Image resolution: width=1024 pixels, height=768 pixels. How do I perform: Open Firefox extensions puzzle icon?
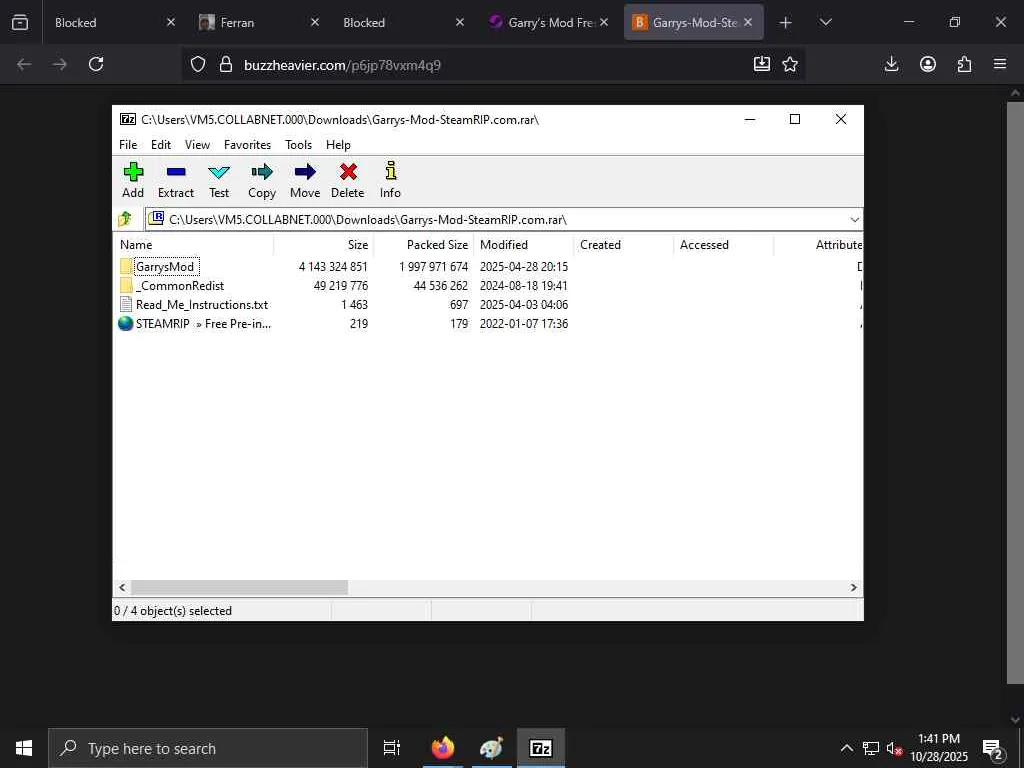tap(964, 64)
